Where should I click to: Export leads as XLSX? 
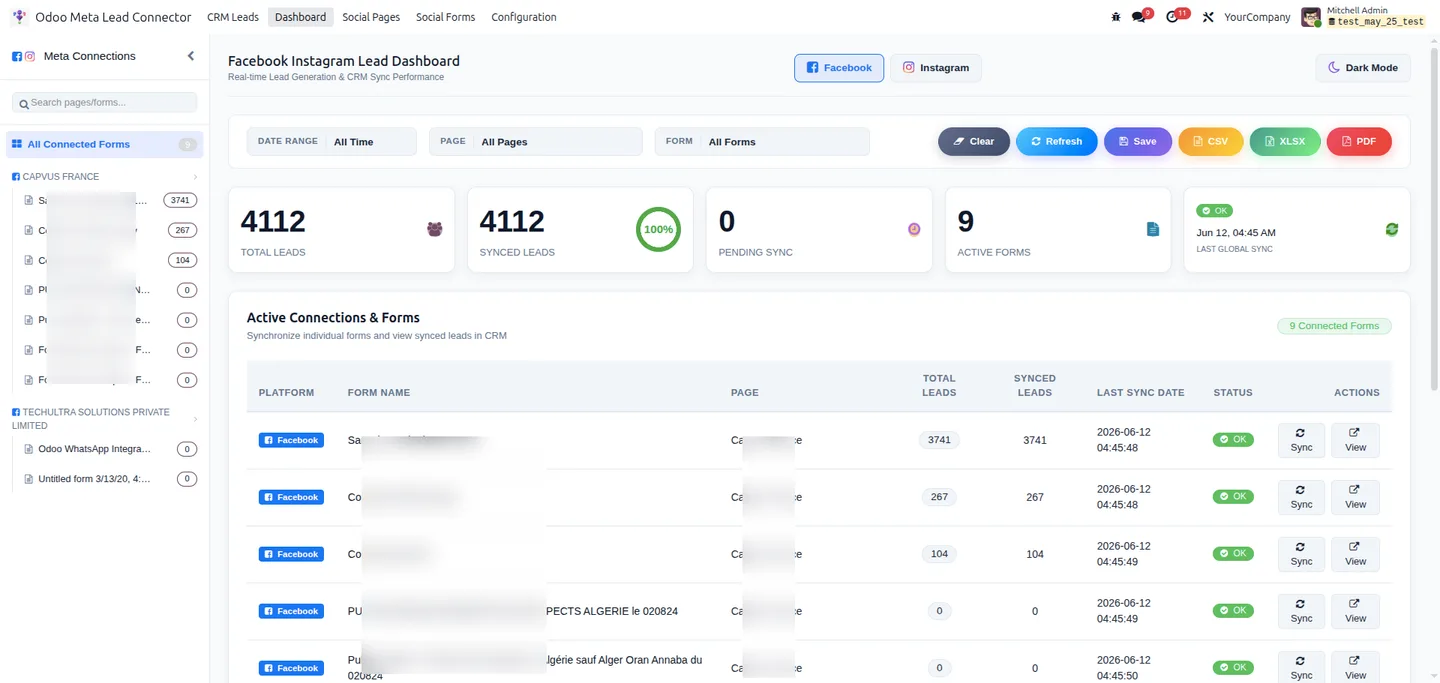[x=1285, y=142]
